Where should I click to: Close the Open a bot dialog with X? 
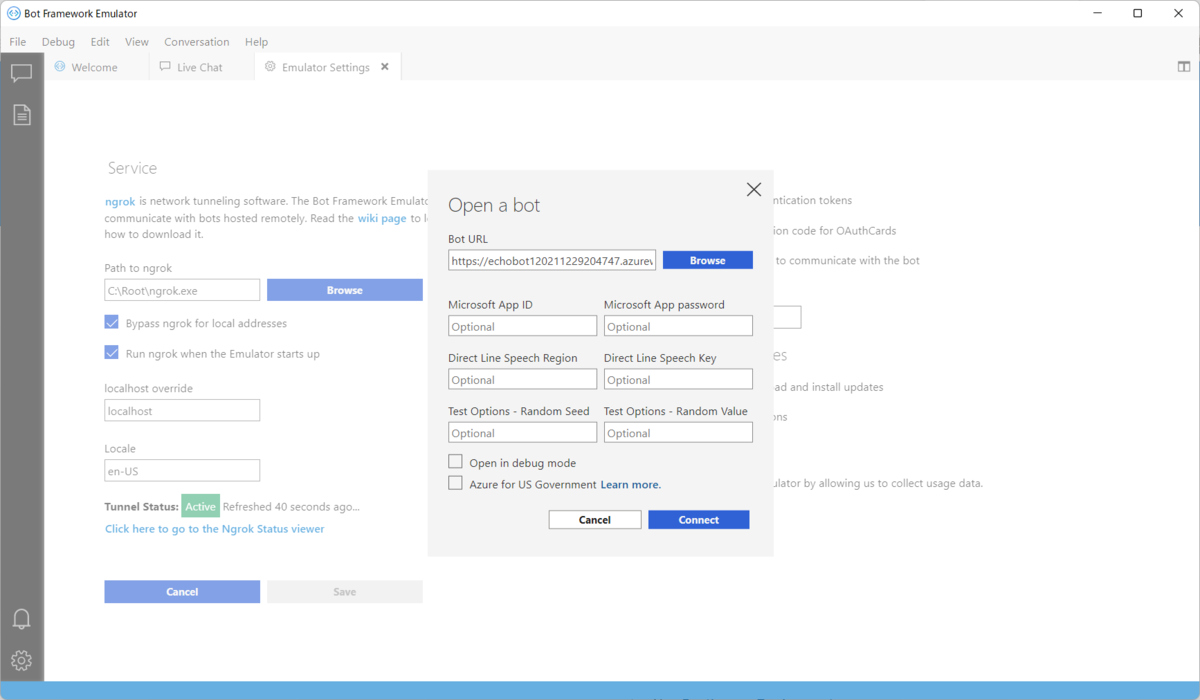[x=754, y=189]
